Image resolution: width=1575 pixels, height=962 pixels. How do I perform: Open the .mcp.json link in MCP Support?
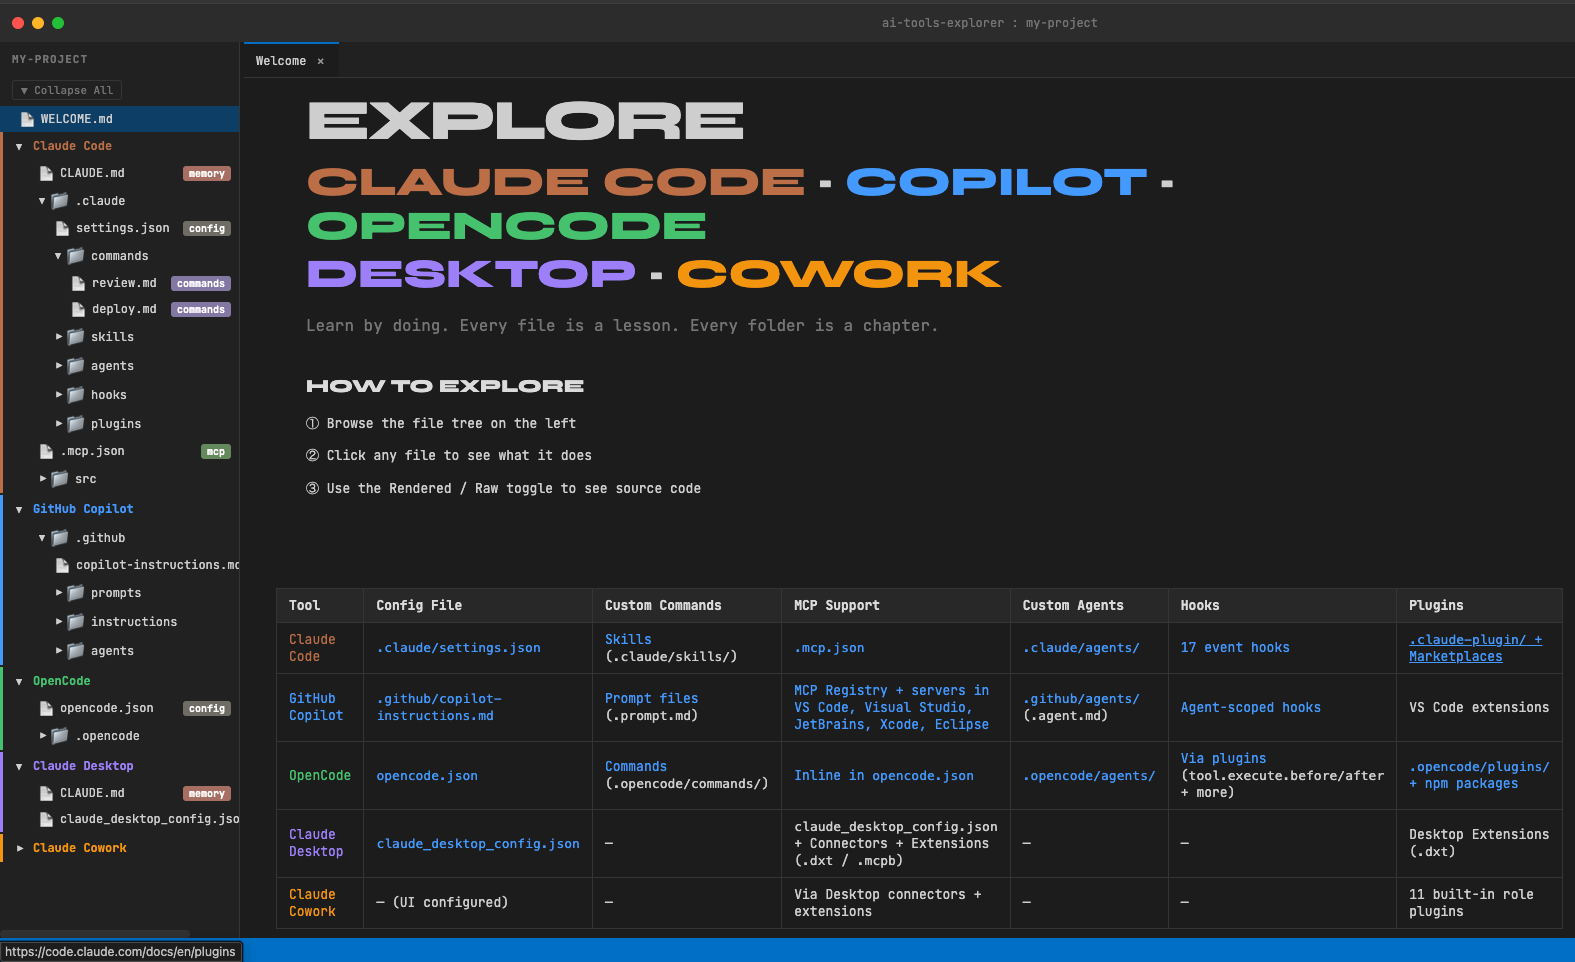click(829, 648)
